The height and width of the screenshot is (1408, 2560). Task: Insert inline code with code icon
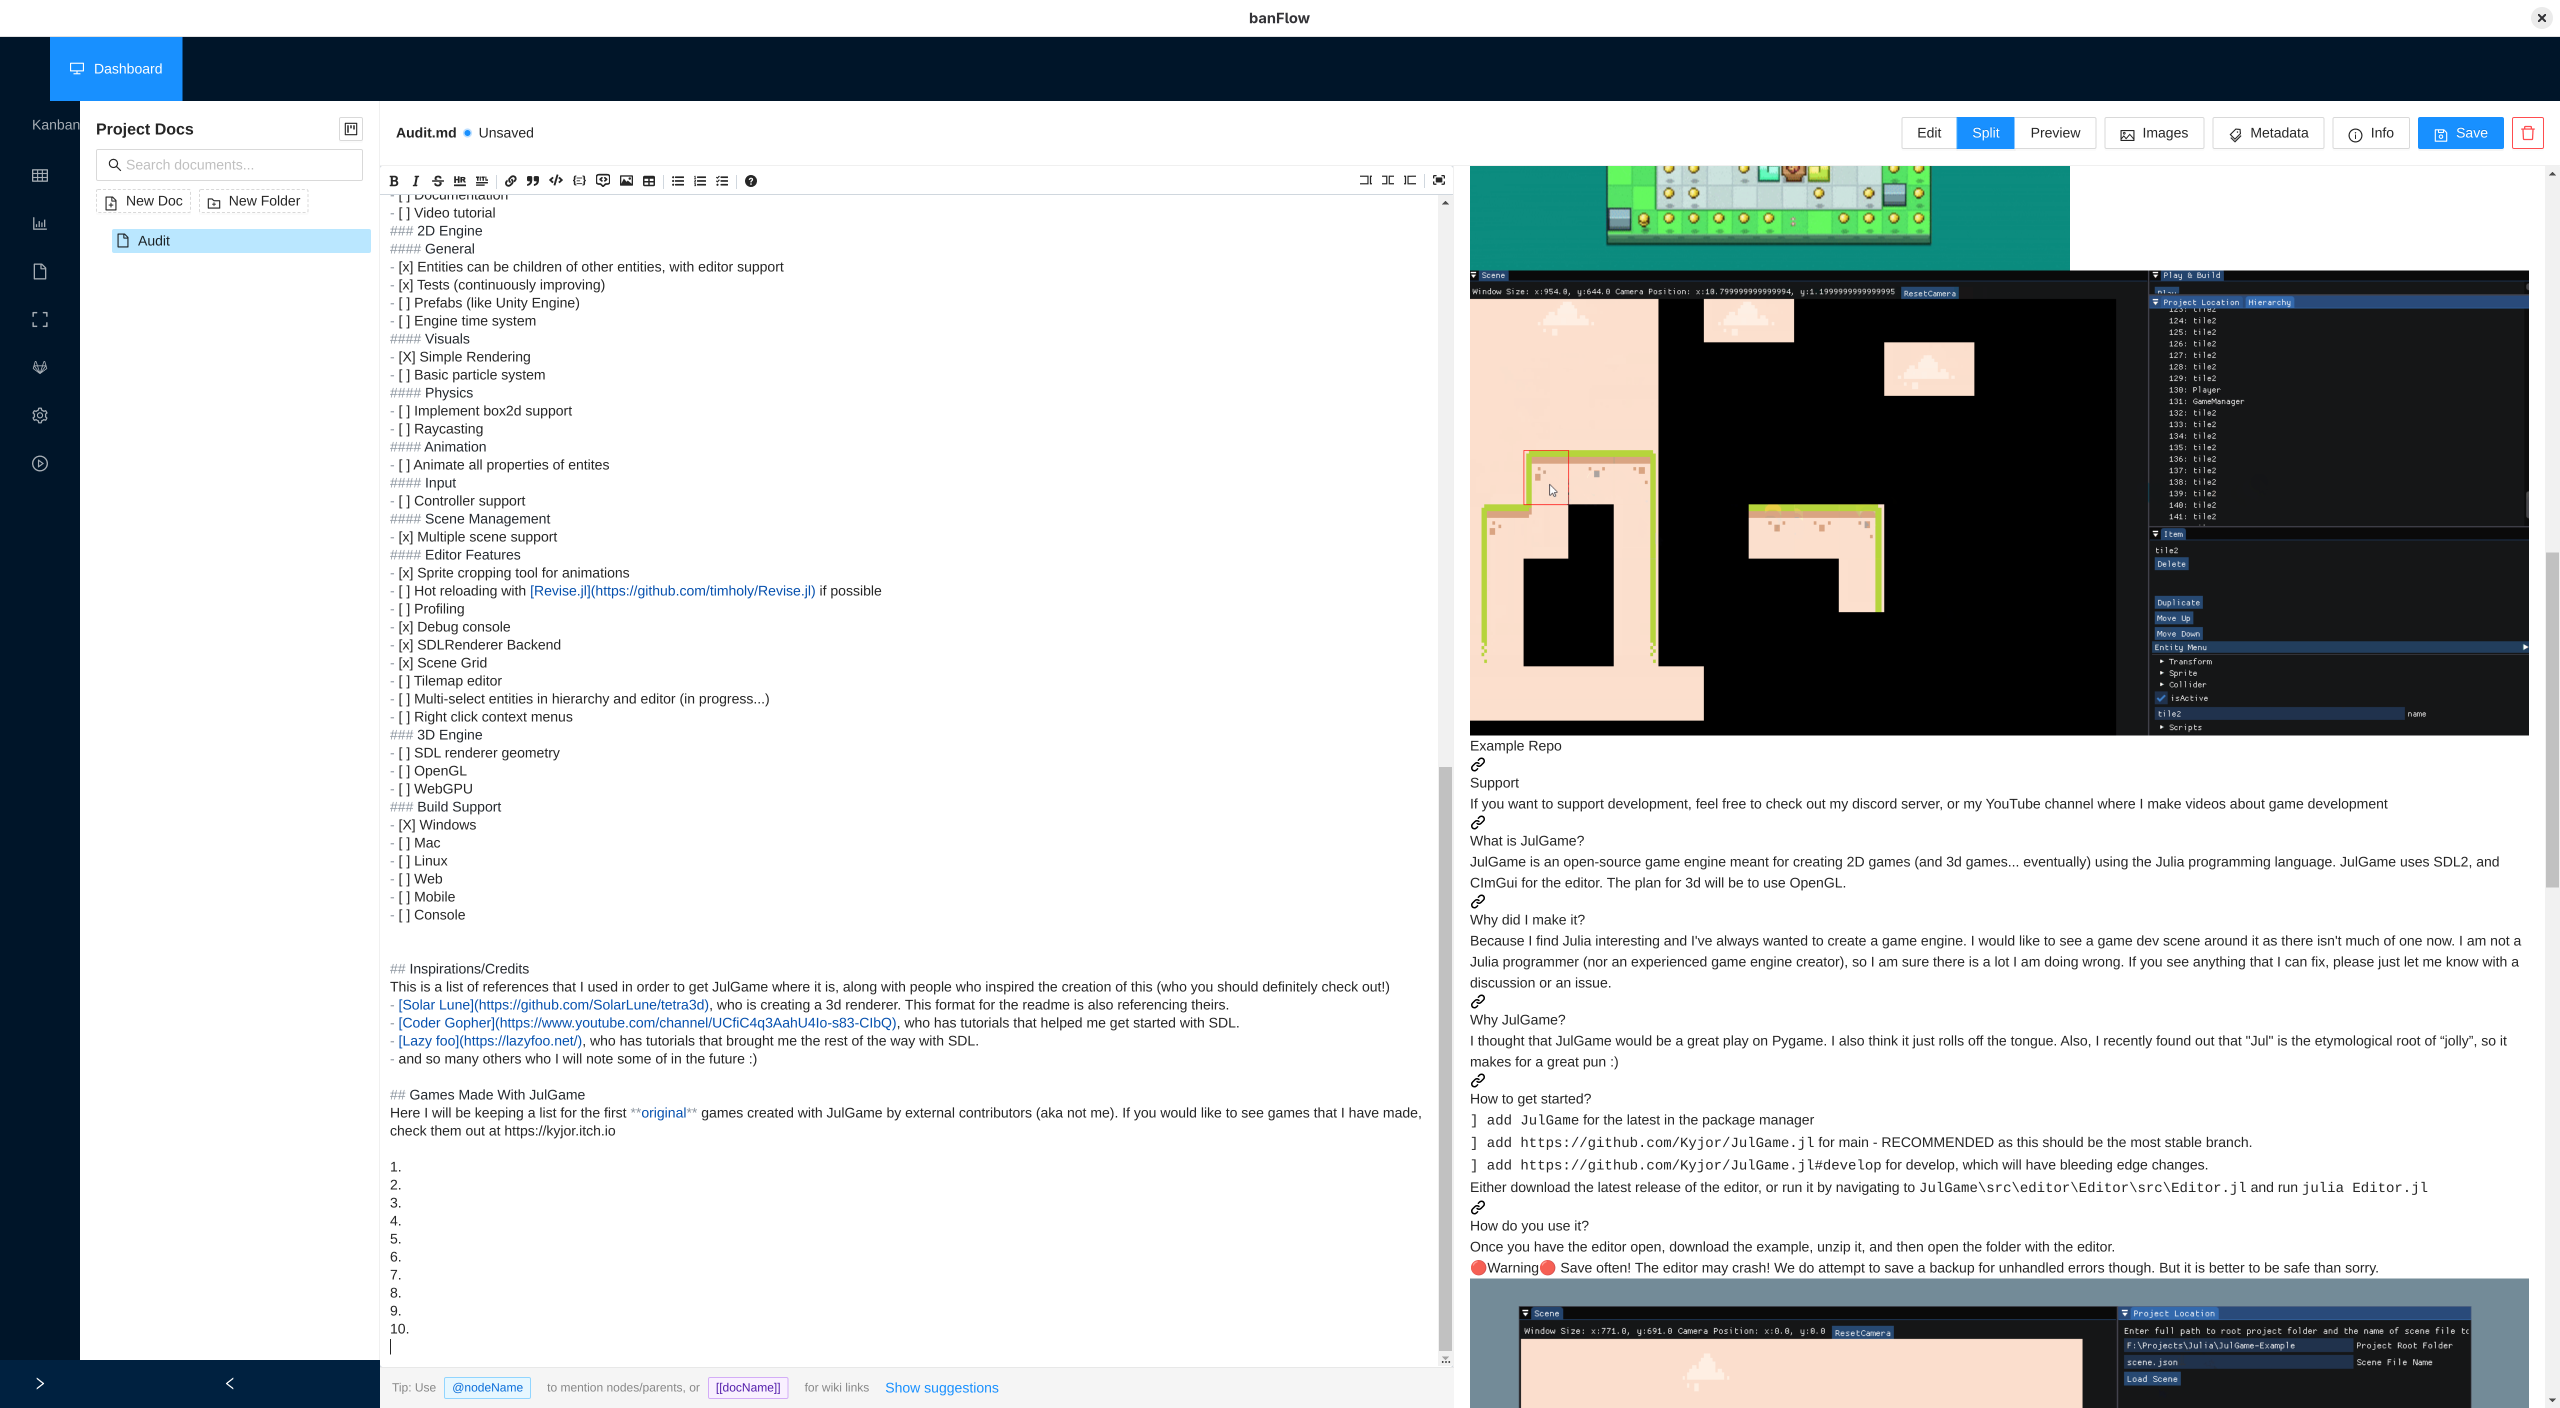click(x=556, y=181)
